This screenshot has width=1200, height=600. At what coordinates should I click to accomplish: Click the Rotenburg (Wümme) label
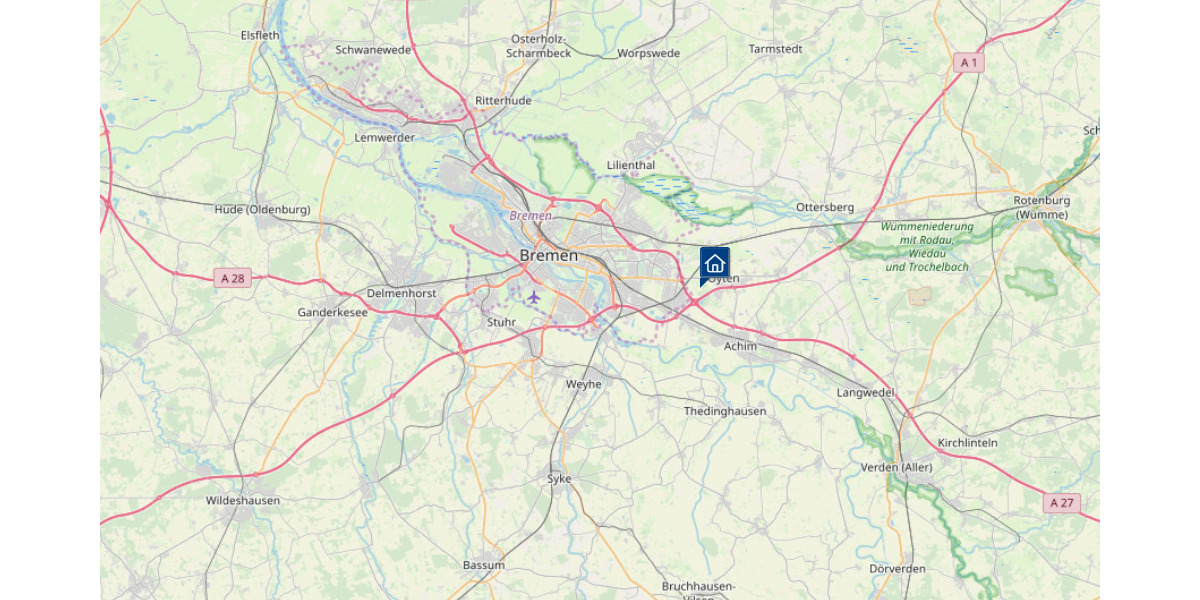click(x=1042, y=207)
